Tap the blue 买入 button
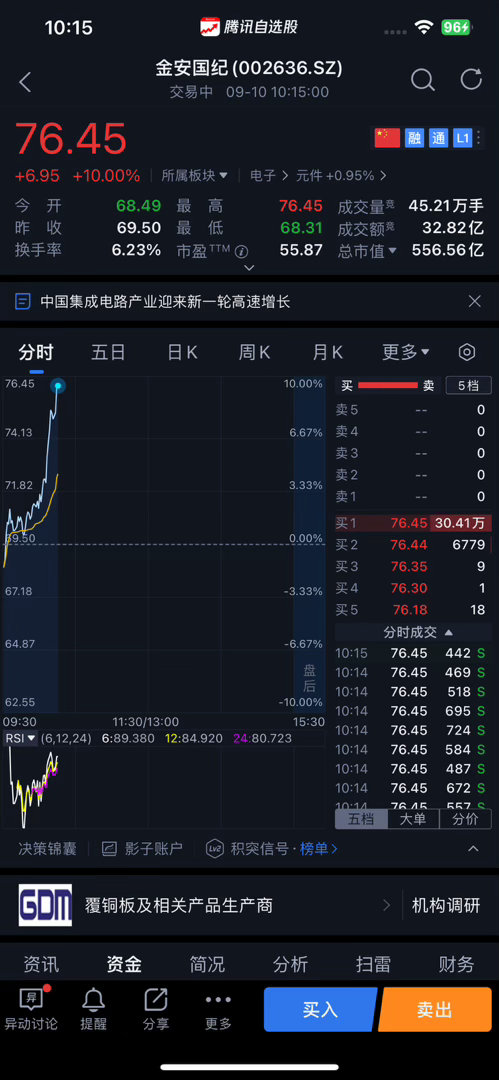 320,1010
